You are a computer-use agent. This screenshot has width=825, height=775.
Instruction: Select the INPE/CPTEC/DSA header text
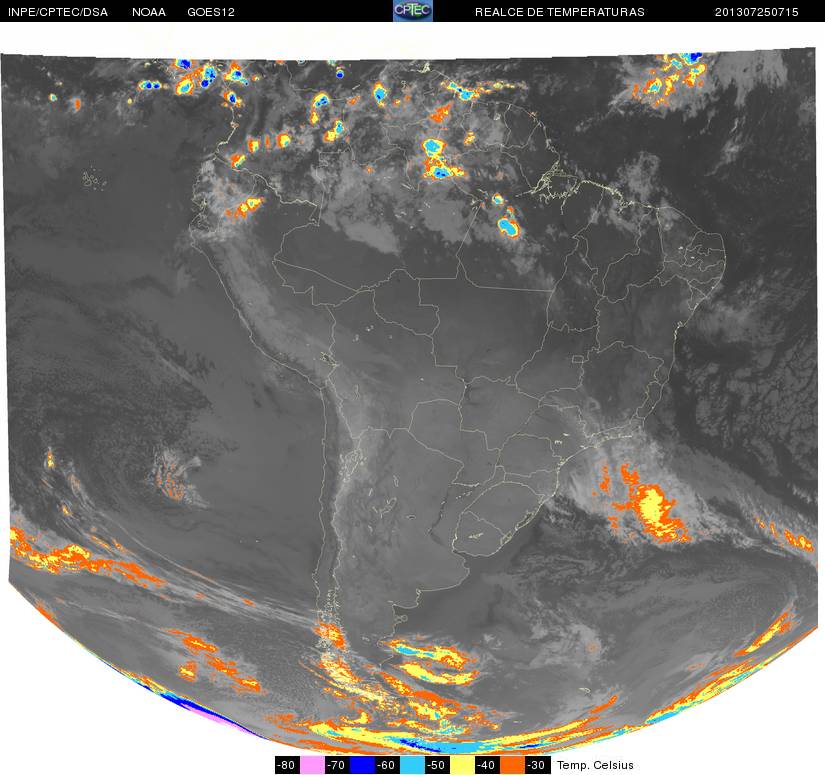coord(58,12)
